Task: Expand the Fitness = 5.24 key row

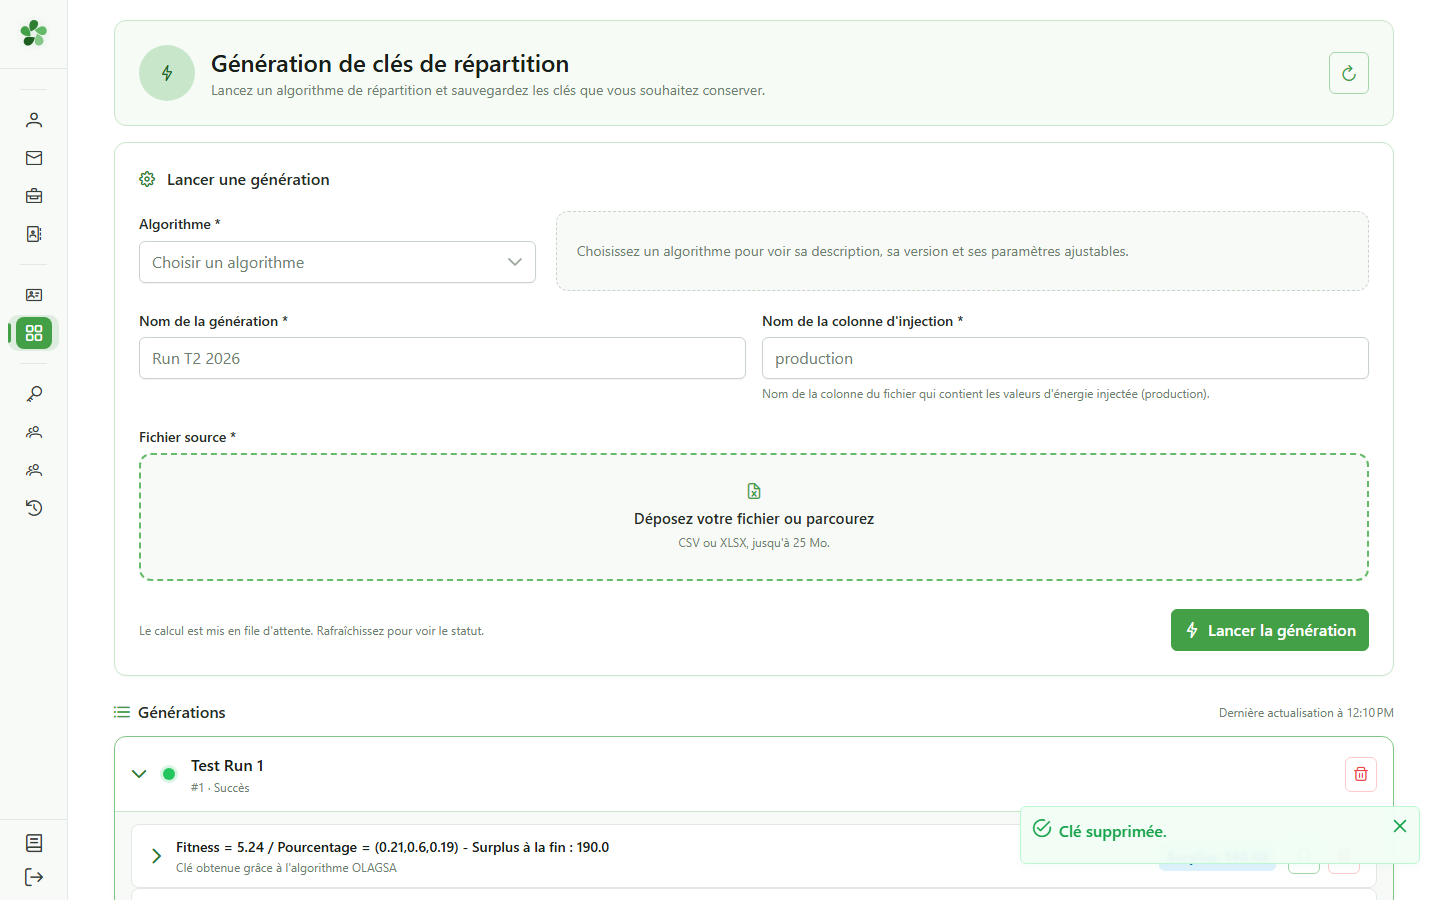Action: [x=156, y=856]
